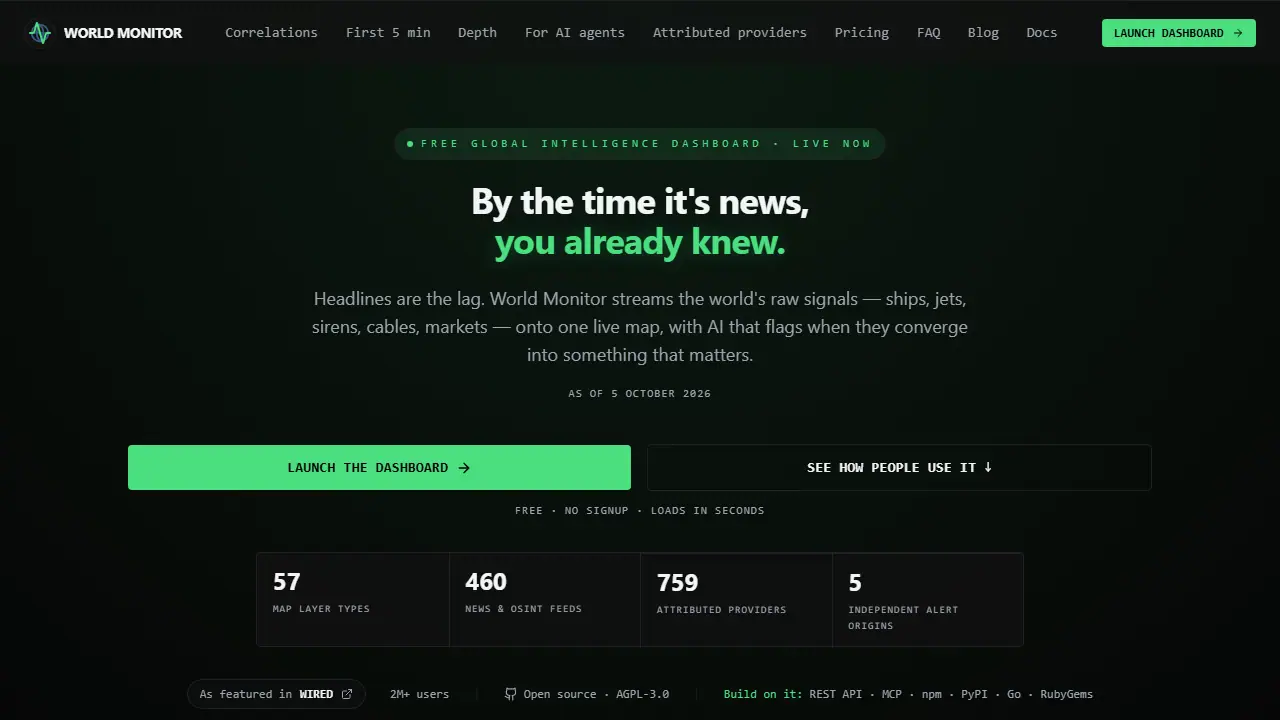Open the For AI agents nav link
The image size is (1280, 720).
coord(575,33)
